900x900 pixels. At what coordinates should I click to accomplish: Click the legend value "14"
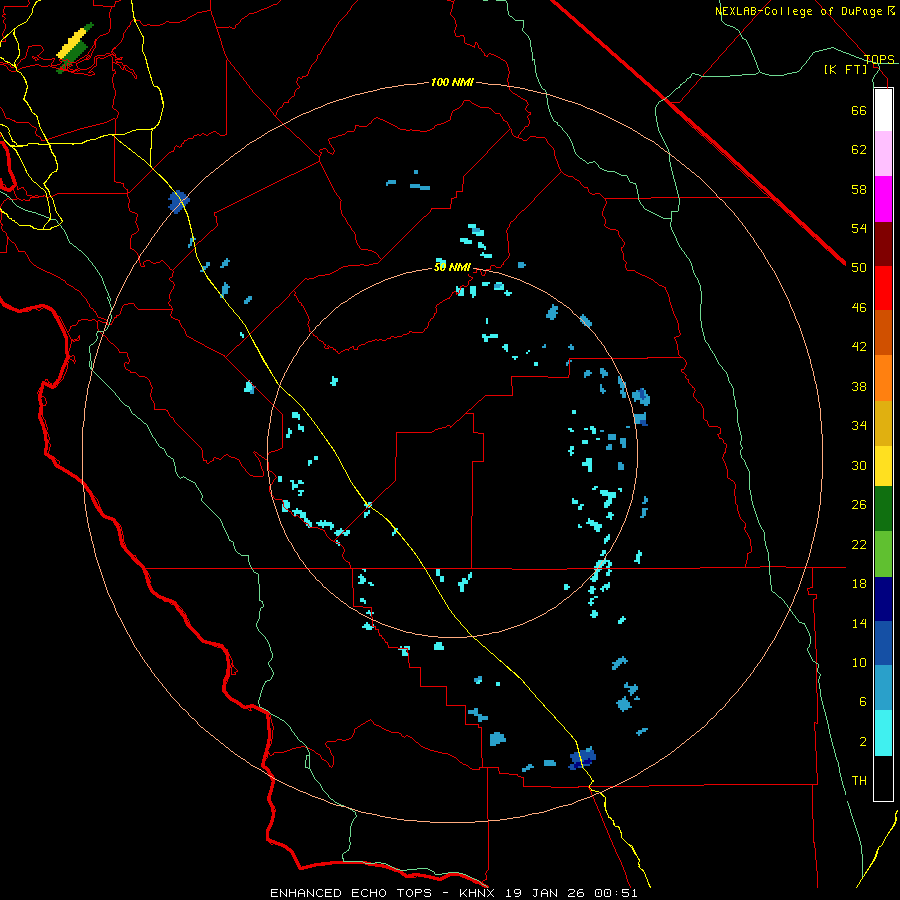click(x=859, y=623)
